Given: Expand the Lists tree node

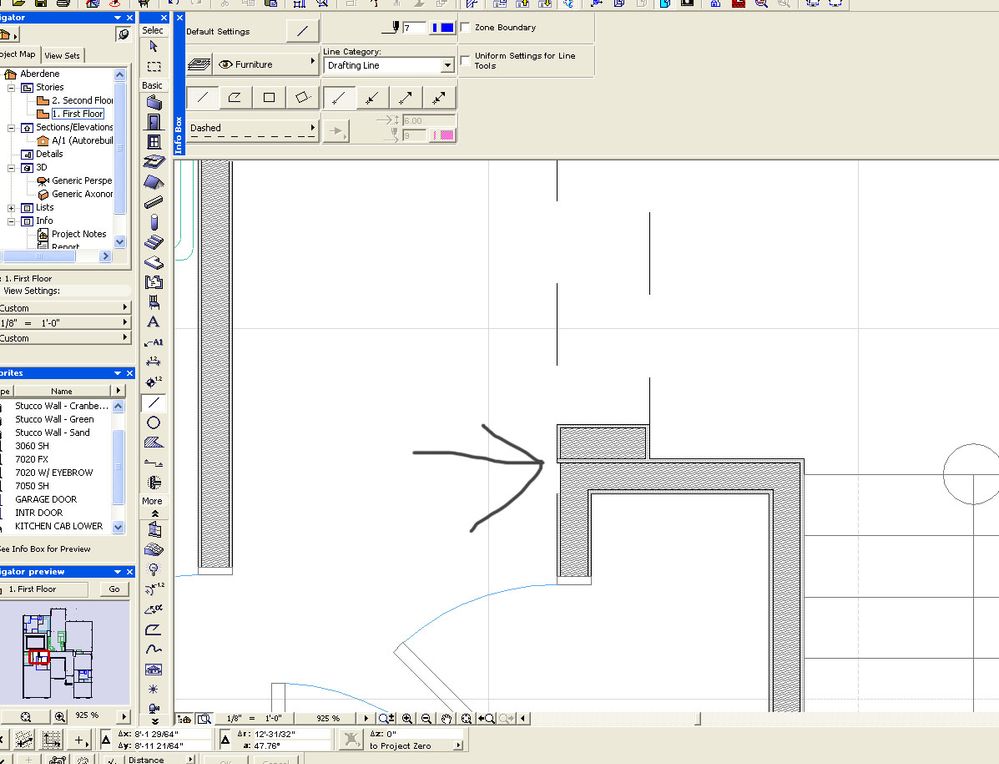Looking at the screenshot, I should (x=11, y=208).
